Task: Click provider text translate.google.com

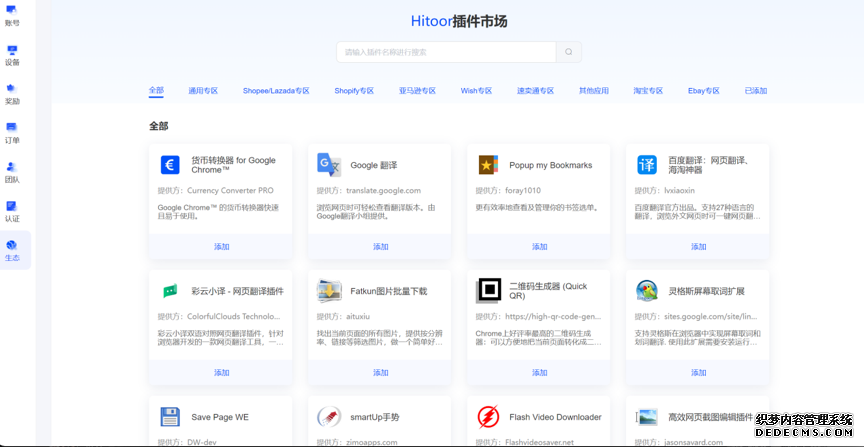Action: click(x=384, y=191)
